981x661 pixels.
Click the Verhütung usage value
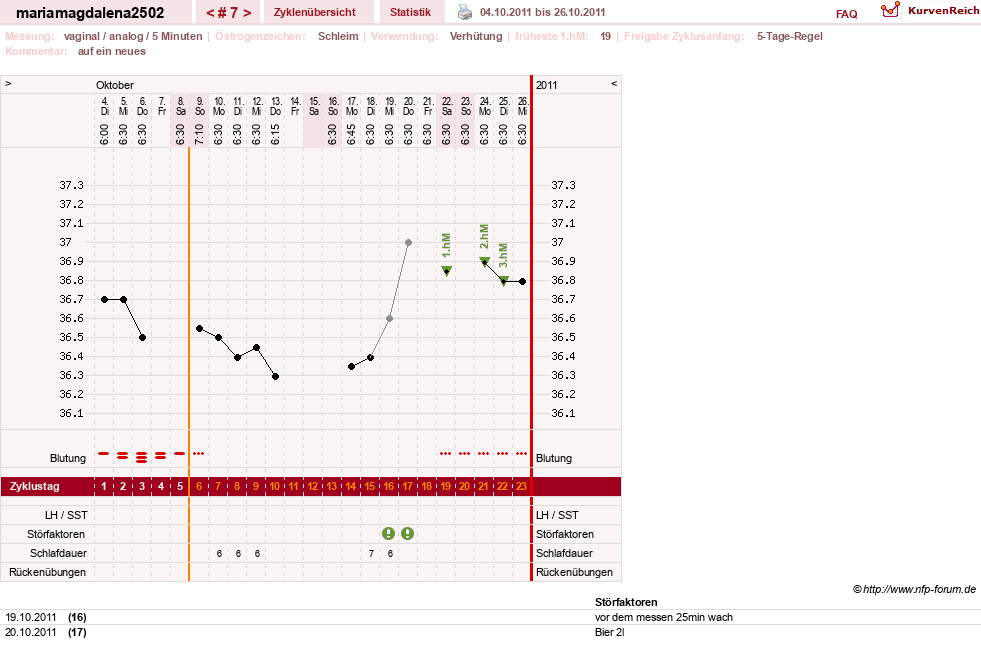pyautogui.click(x=476, y=36)
